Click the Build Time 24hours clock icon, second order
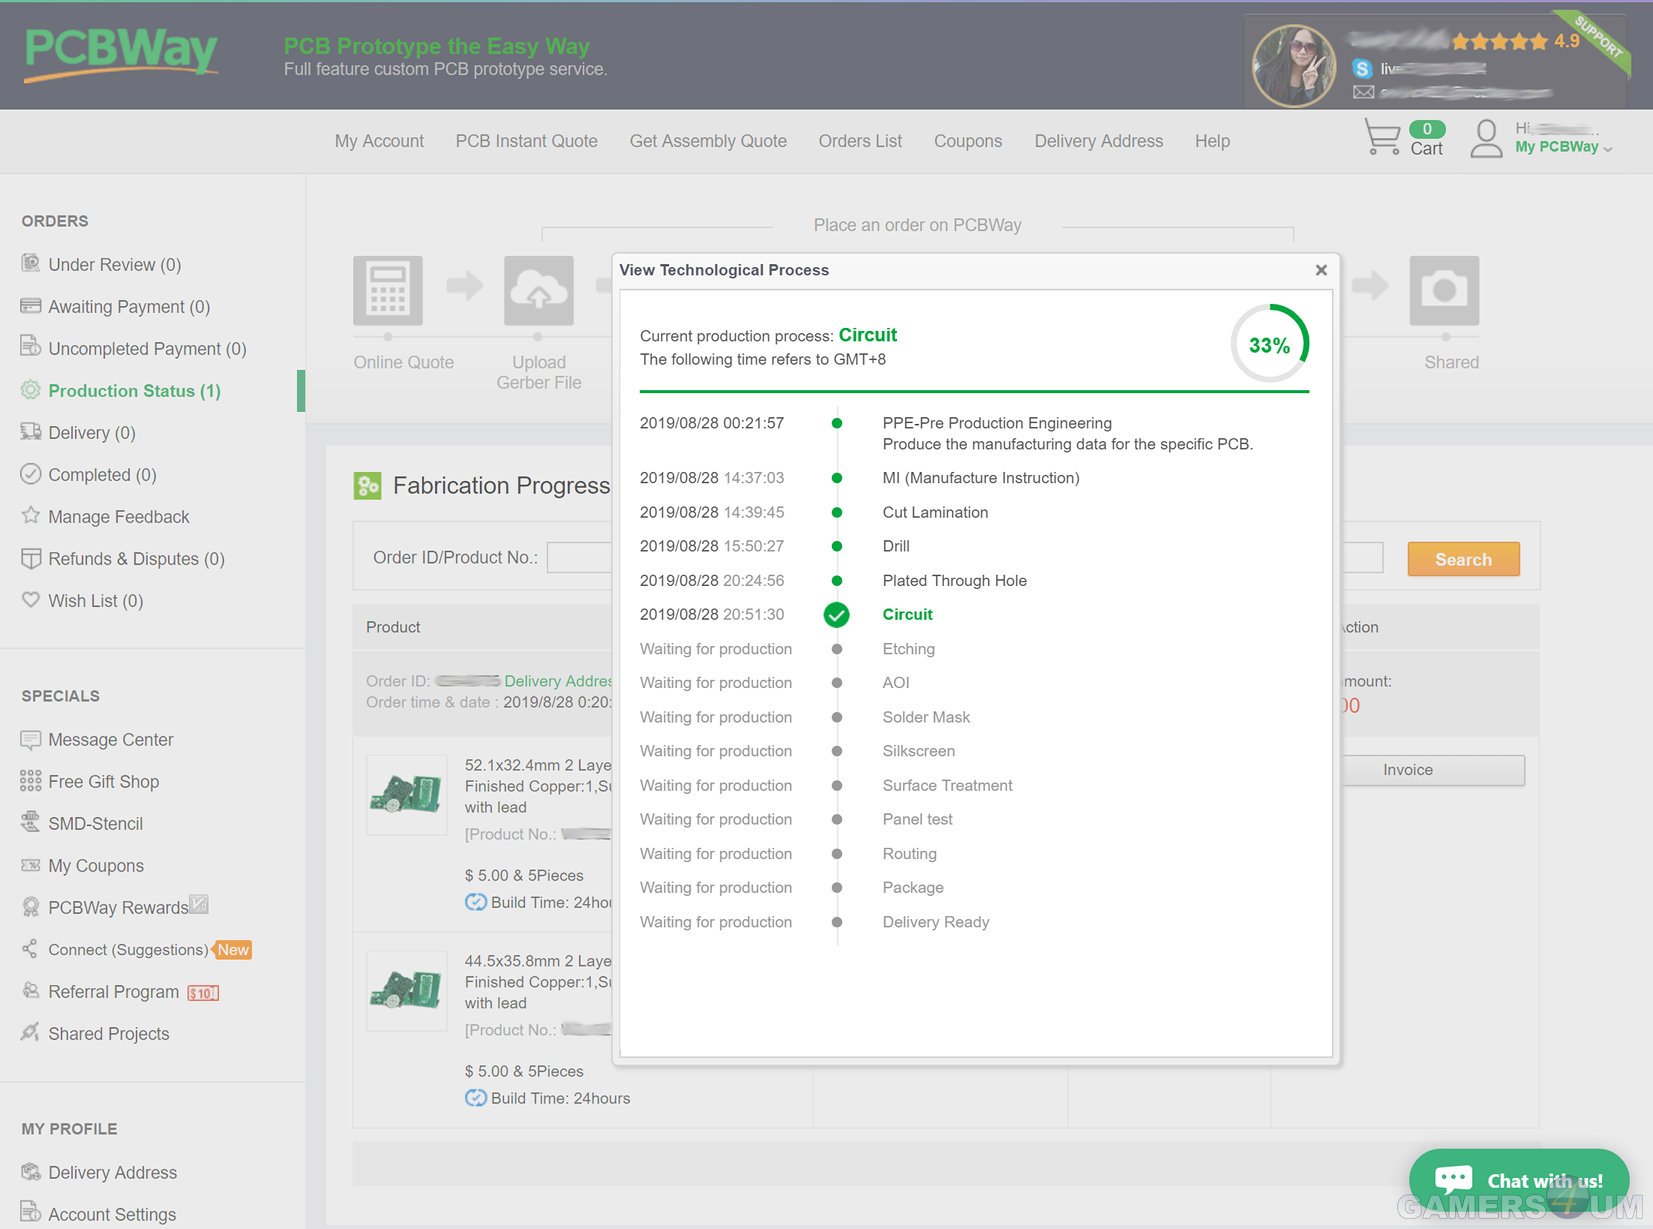The width and height of the screenshot is (1653, 1229). [x=475, y=1098]
